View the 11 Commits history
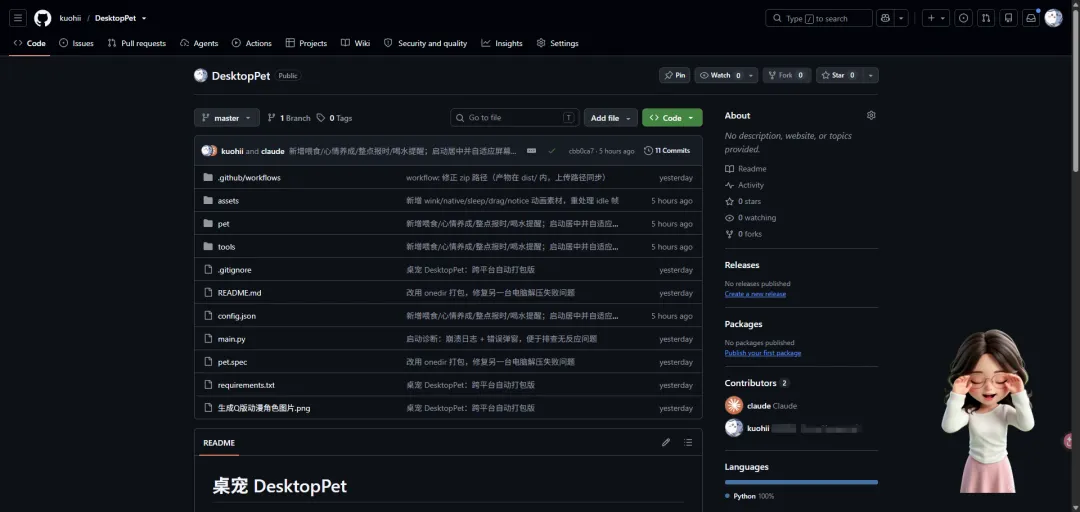The height and width of the screenshot is (512, 1080). (667, 150)
